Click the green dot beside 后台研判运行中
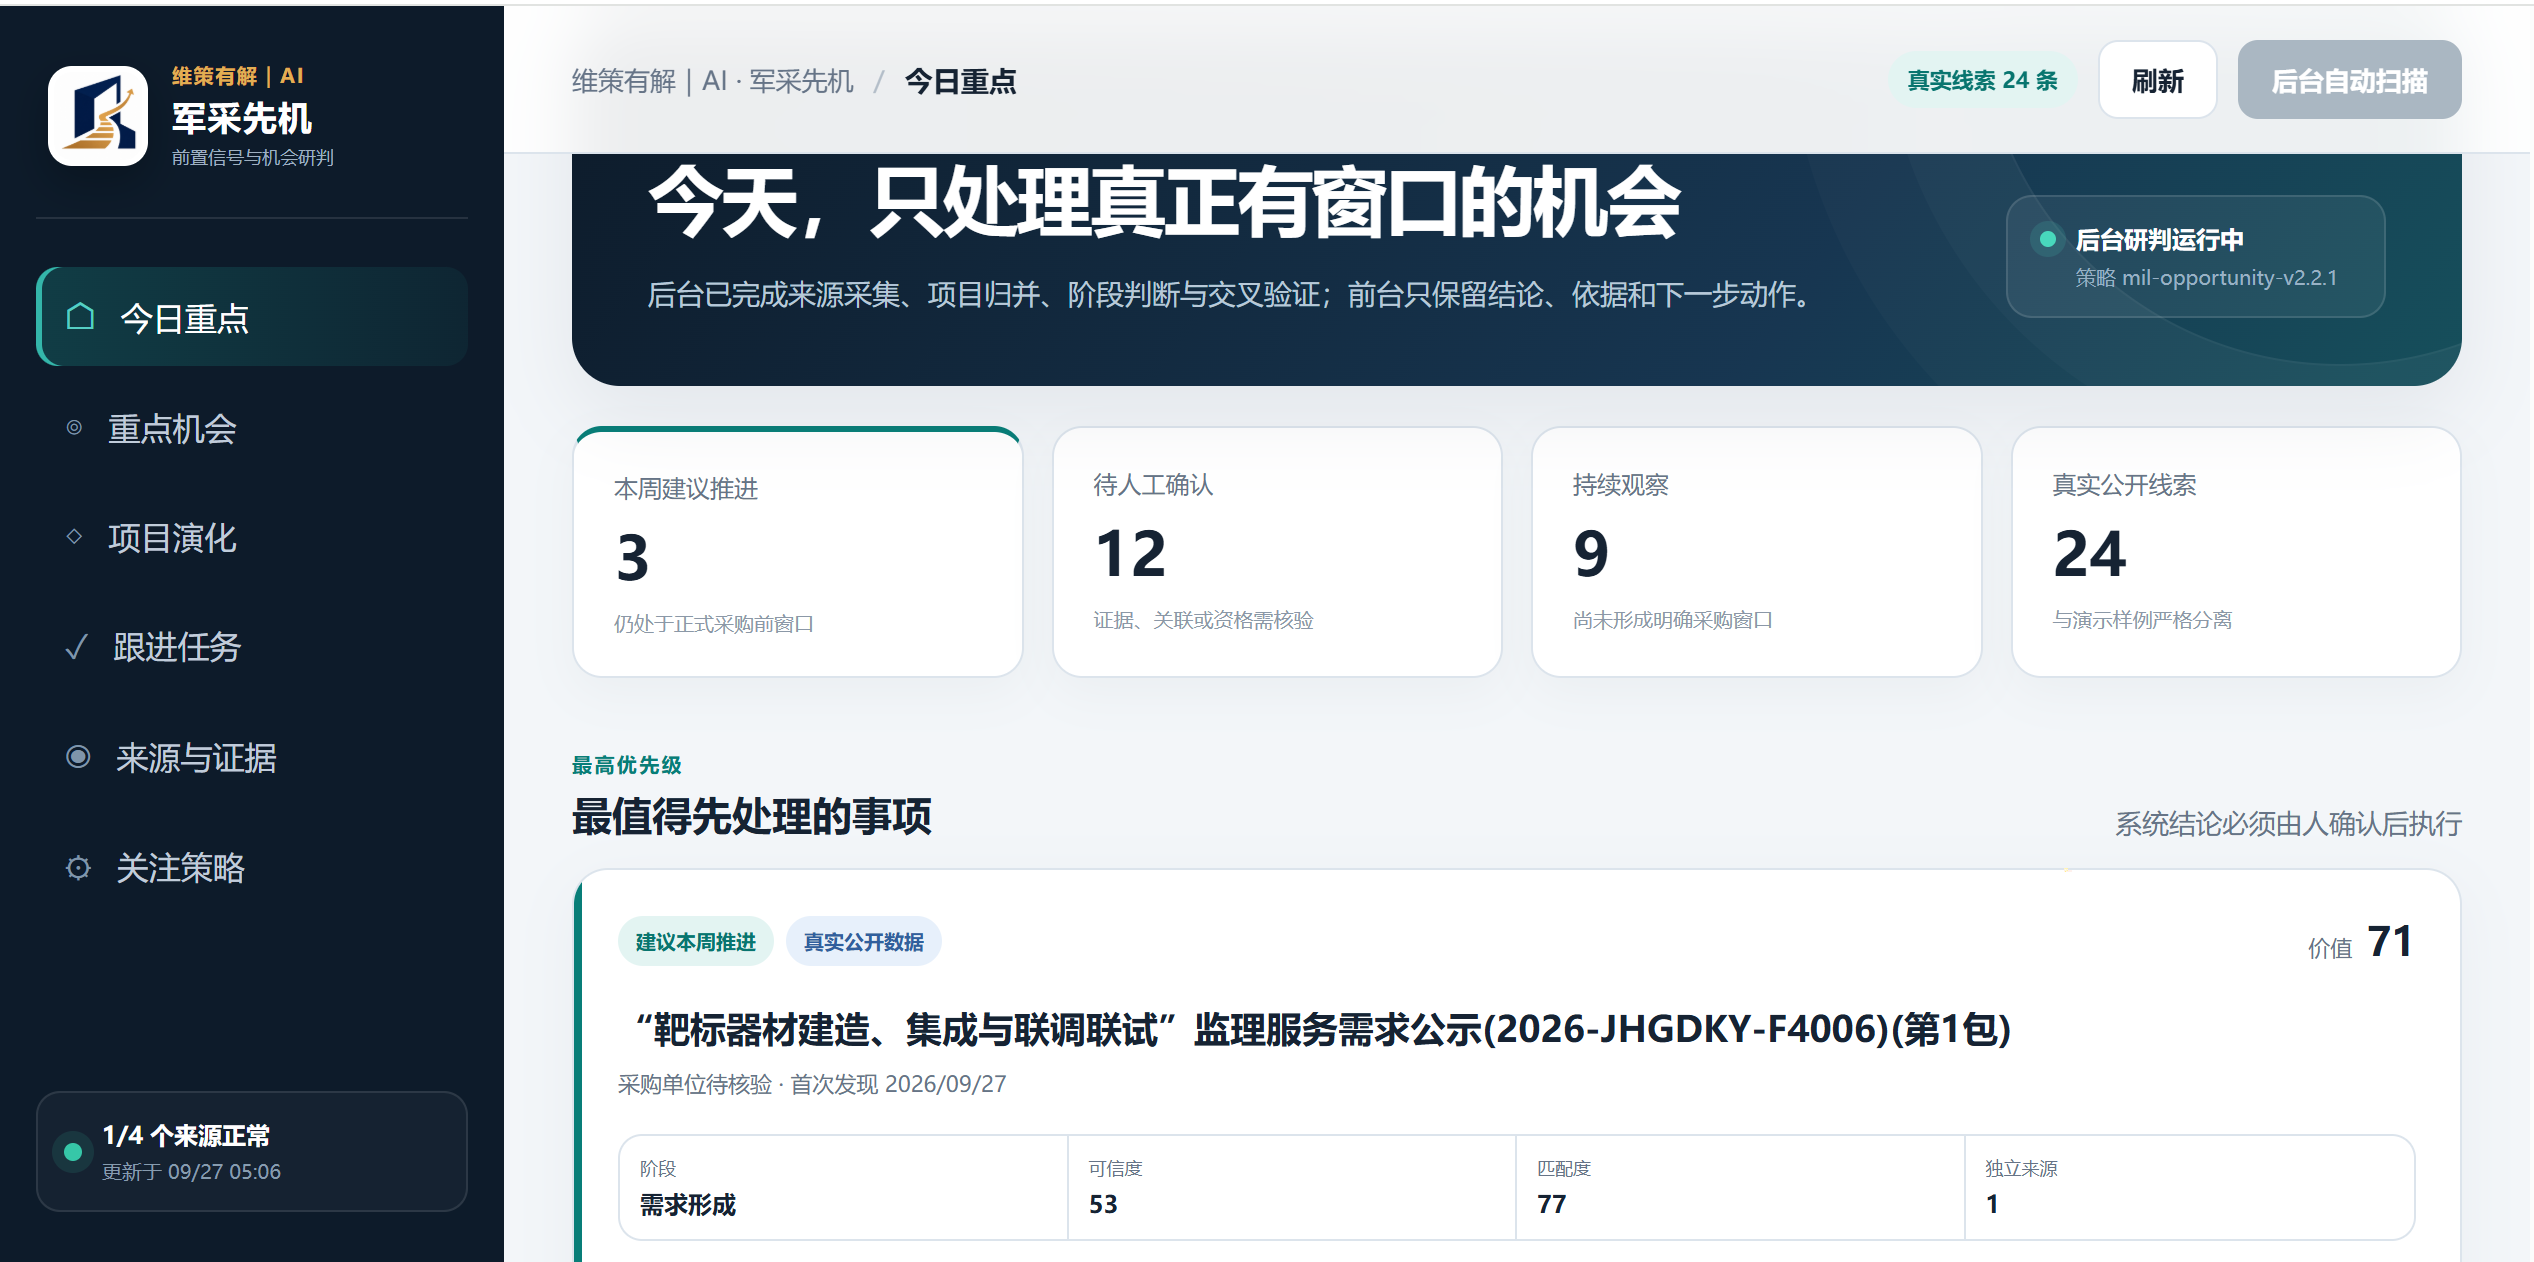 pos(2047,239)
